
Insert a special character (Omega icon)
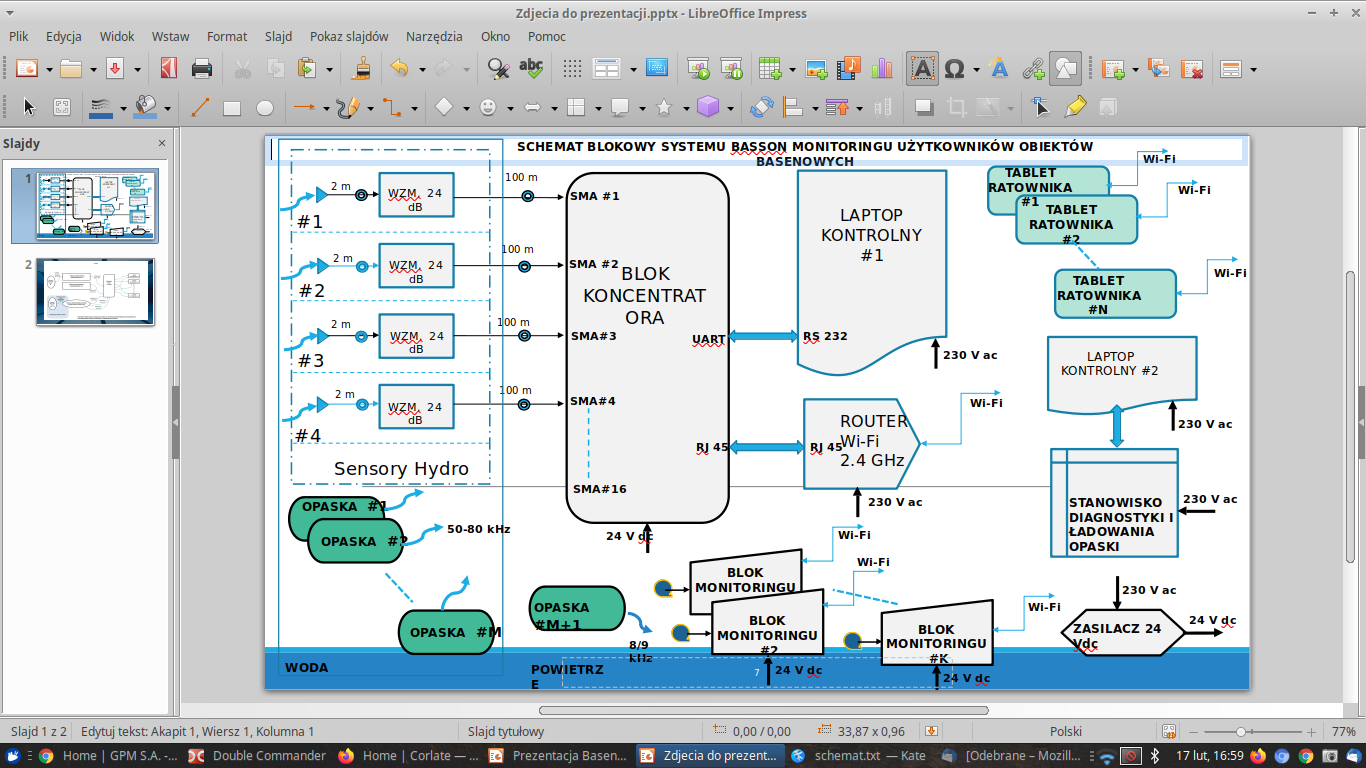(954, 69)
